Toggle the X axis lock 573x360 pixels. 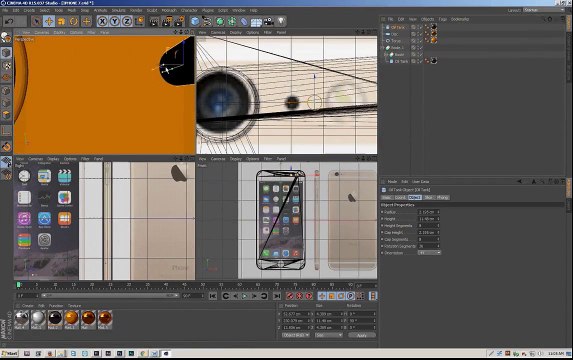coord(102,21)
